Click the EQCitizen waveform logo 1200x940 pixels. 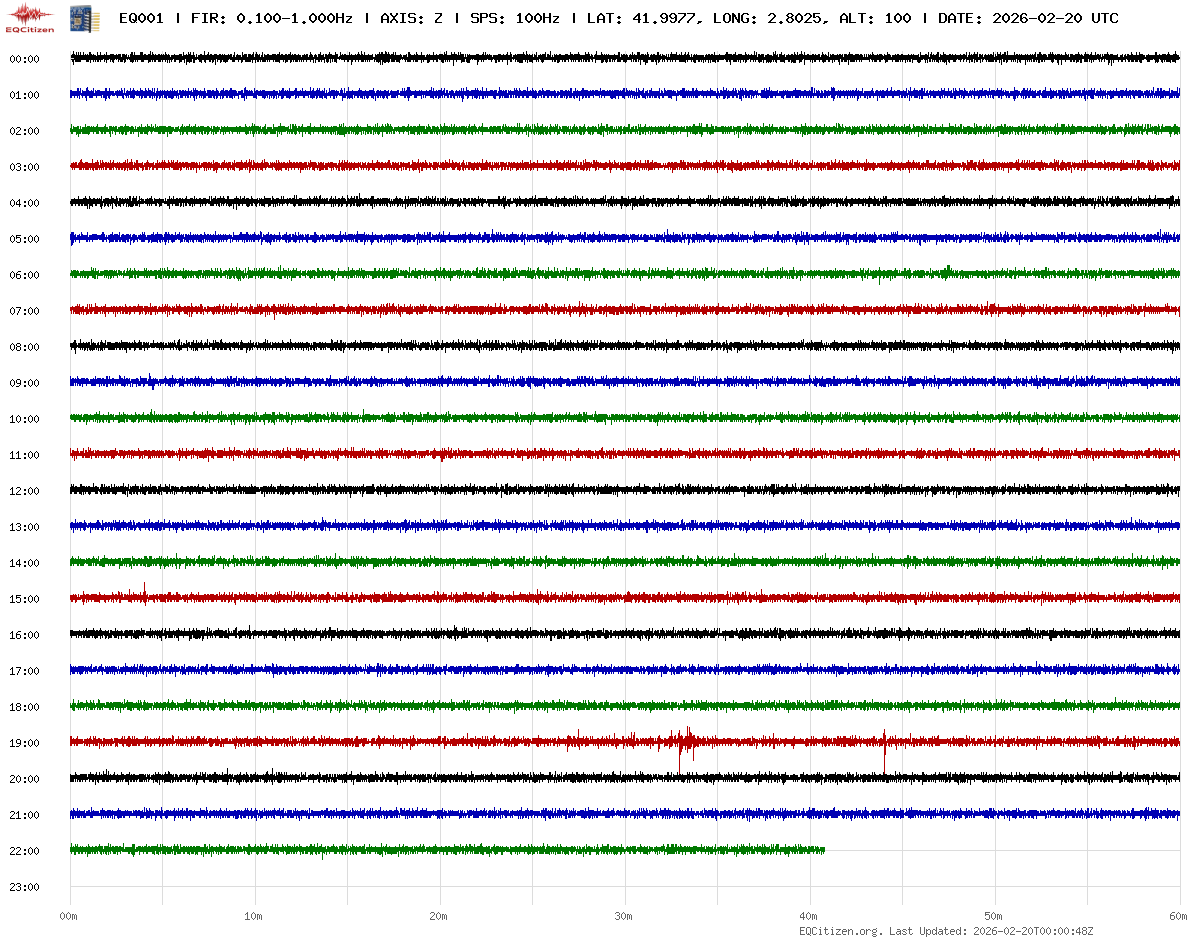coord(29,17)
